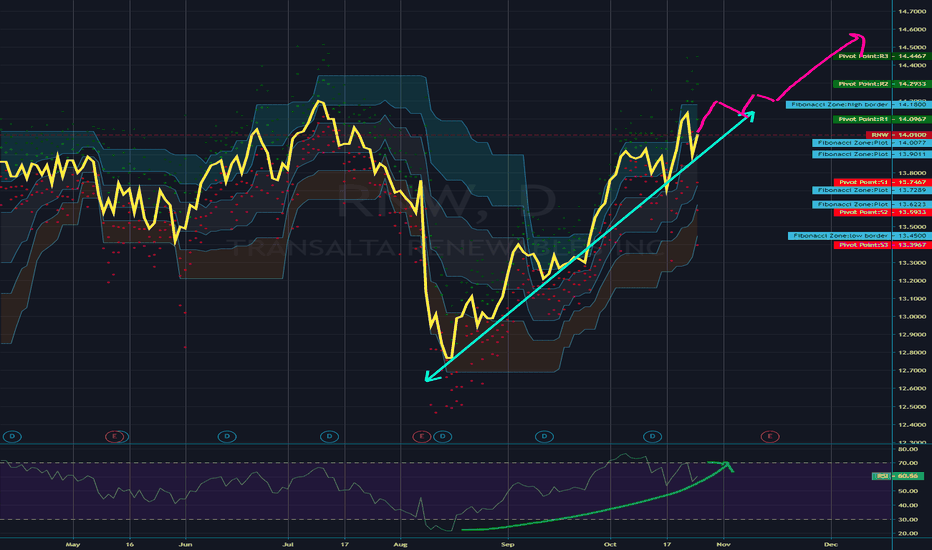This screenshot has height=550, width=932.
Task: Click the Pivot Point:S2 red label
Action: 882,212
